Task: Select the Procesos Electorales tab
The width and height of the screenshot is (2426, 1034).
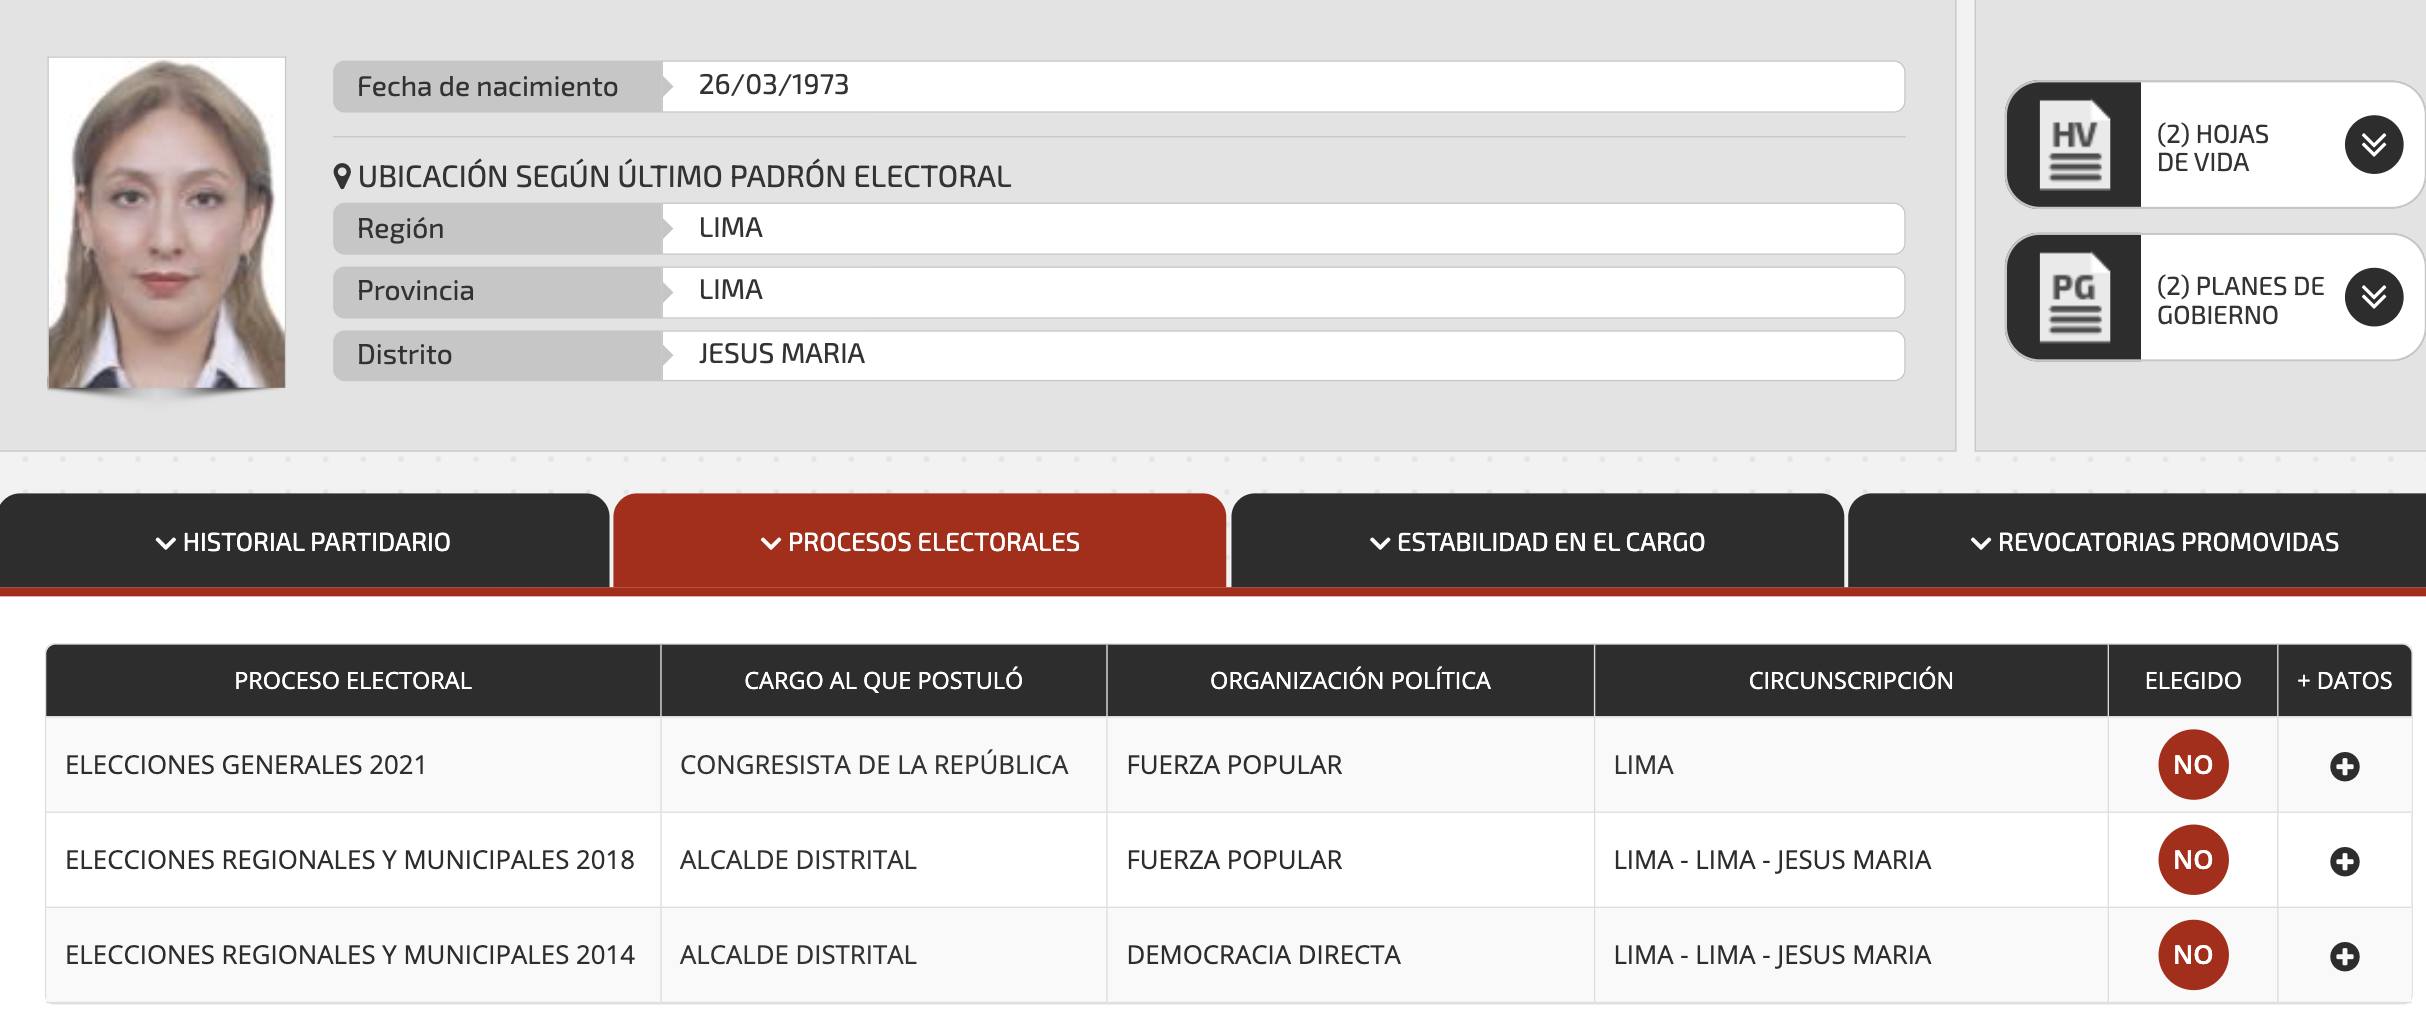Action: coord(920,542)
